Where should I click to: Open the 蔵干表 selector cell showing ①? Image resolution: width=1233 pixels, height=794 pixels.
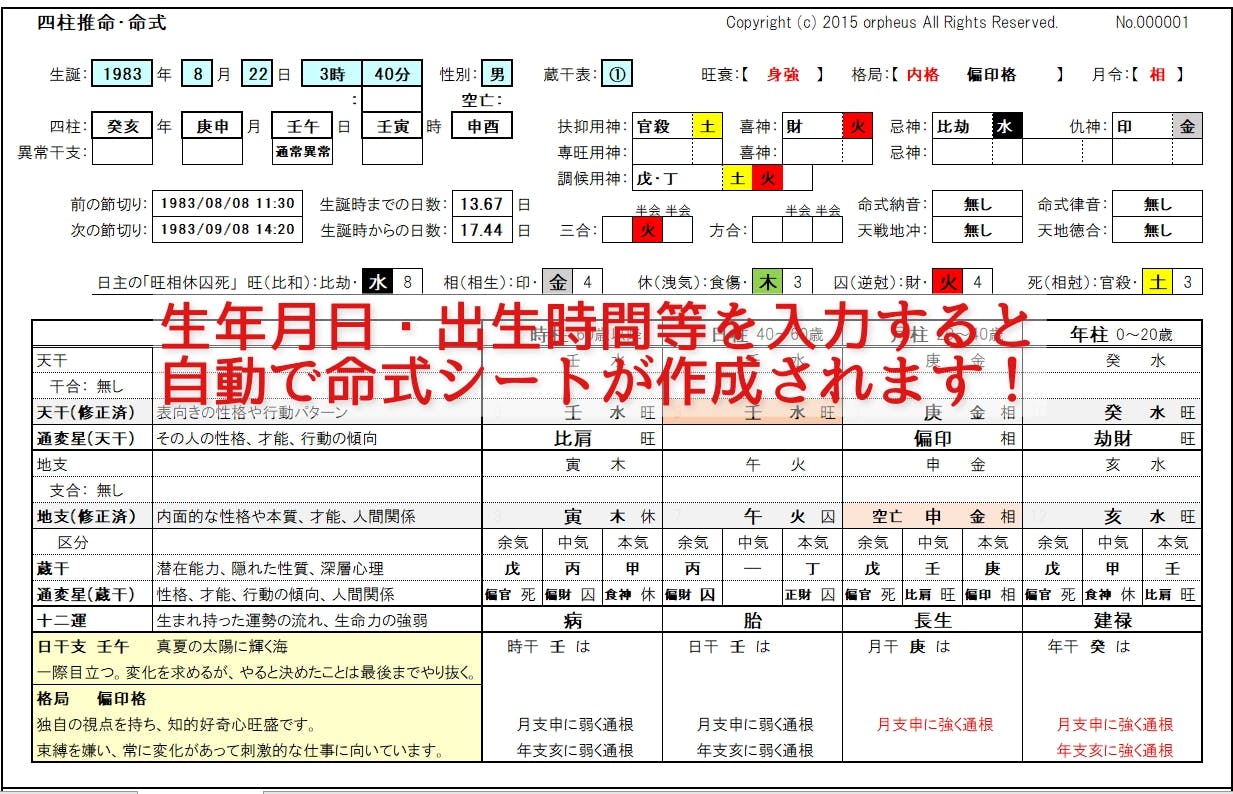point(617,74)
